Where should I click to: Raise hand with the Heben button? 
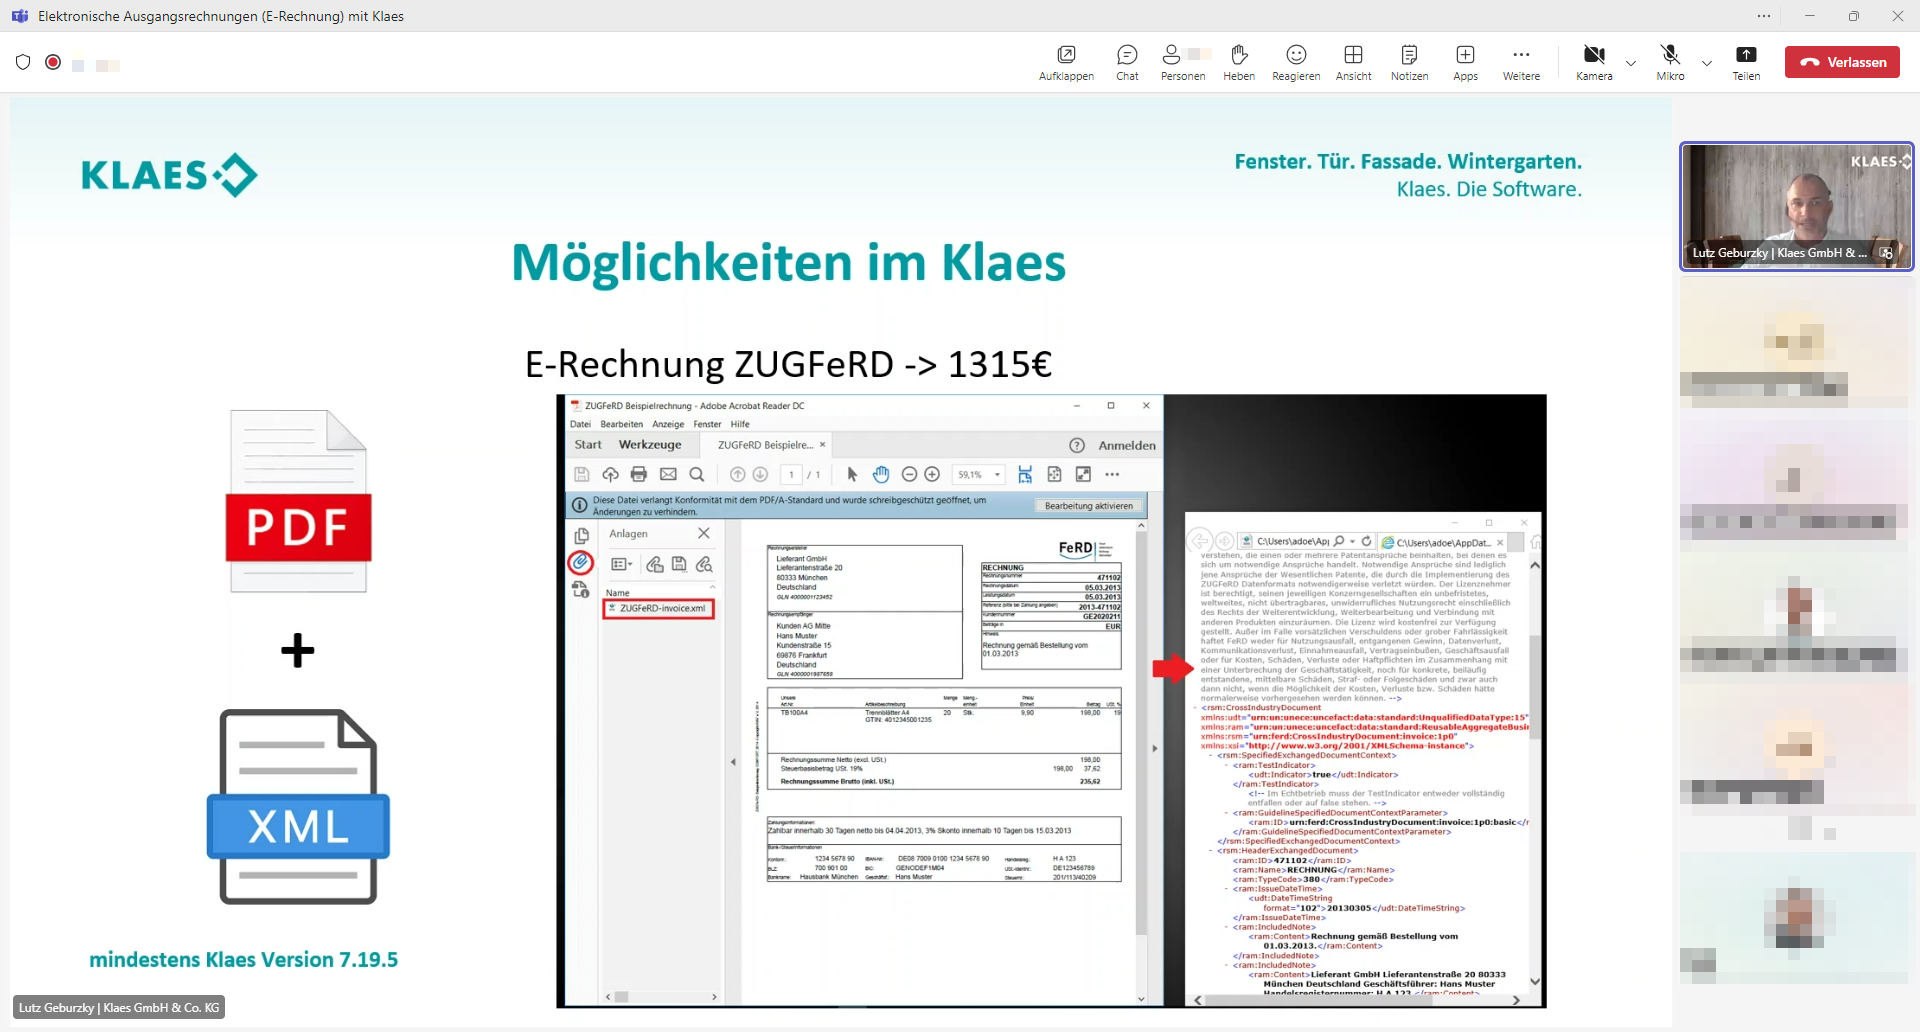click(x=1239, y=62)
